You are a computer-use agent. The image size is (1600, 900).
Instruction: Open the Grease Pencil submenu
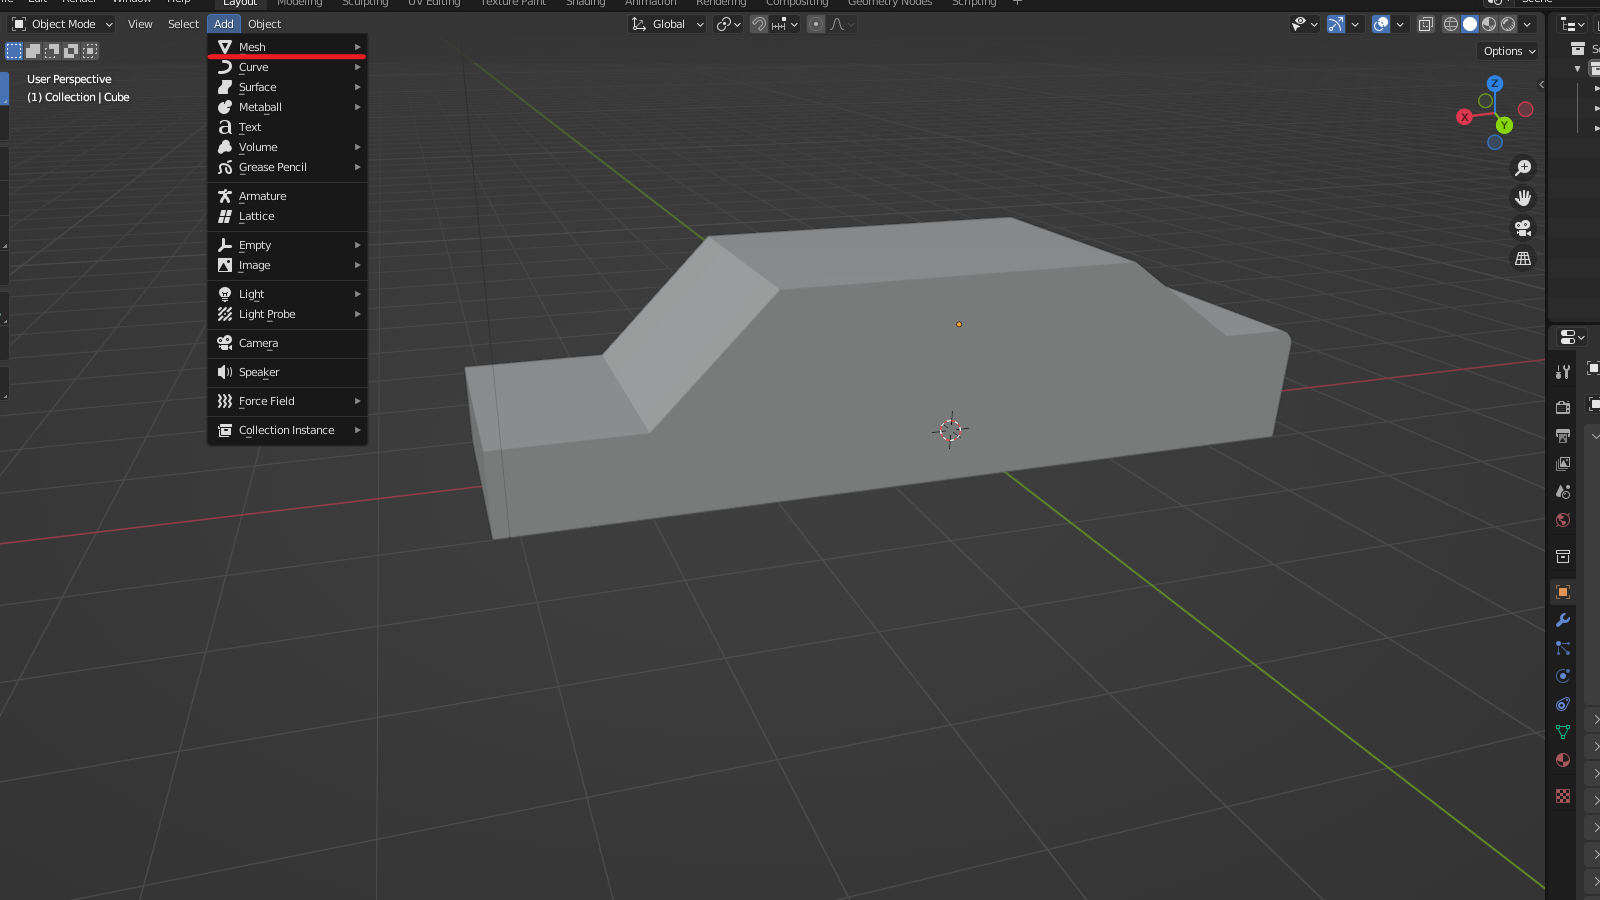288,167
